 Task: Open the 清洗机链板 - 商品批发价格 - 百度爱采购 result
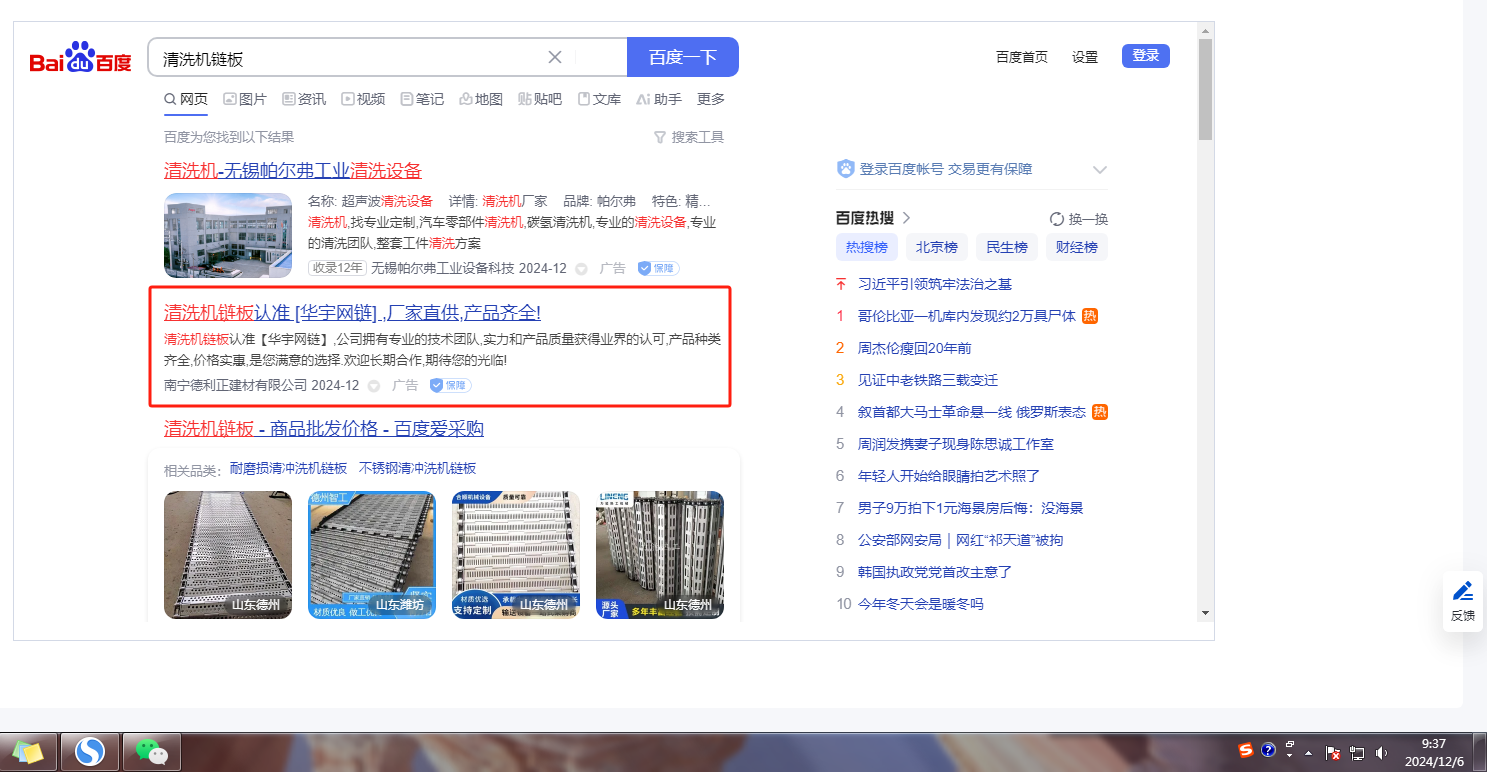pyautogui.click(x=324, y=429)
